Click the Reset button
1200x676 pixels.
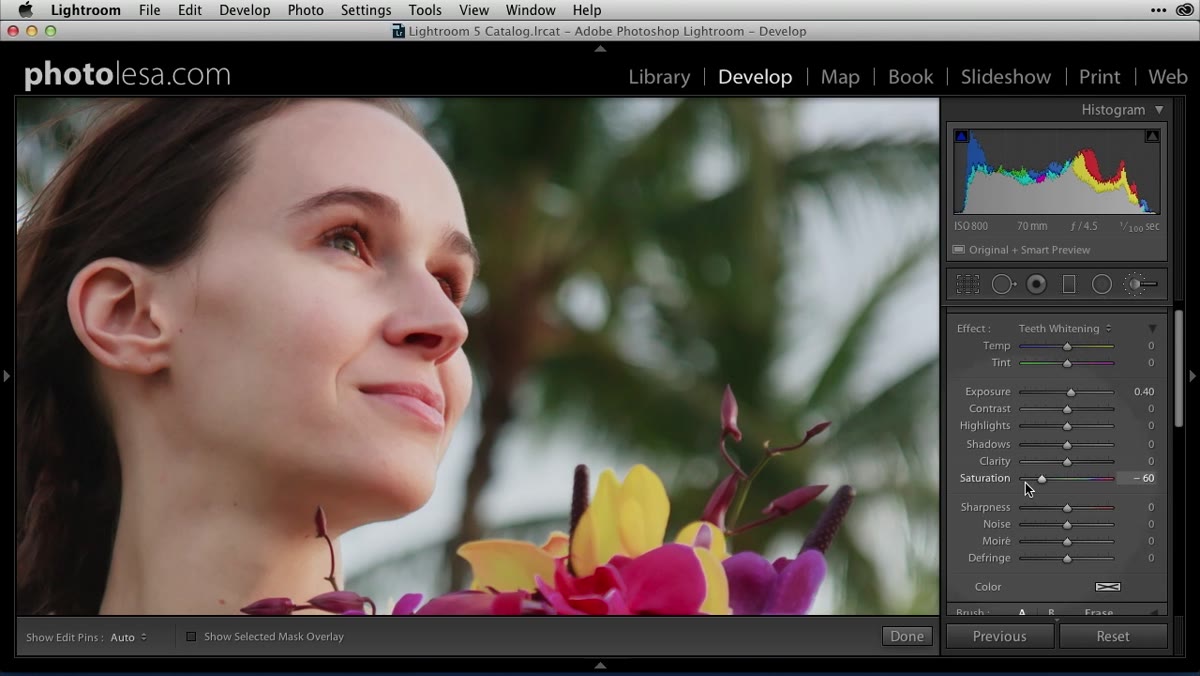pyautogui.click(x=1113, y=636)
